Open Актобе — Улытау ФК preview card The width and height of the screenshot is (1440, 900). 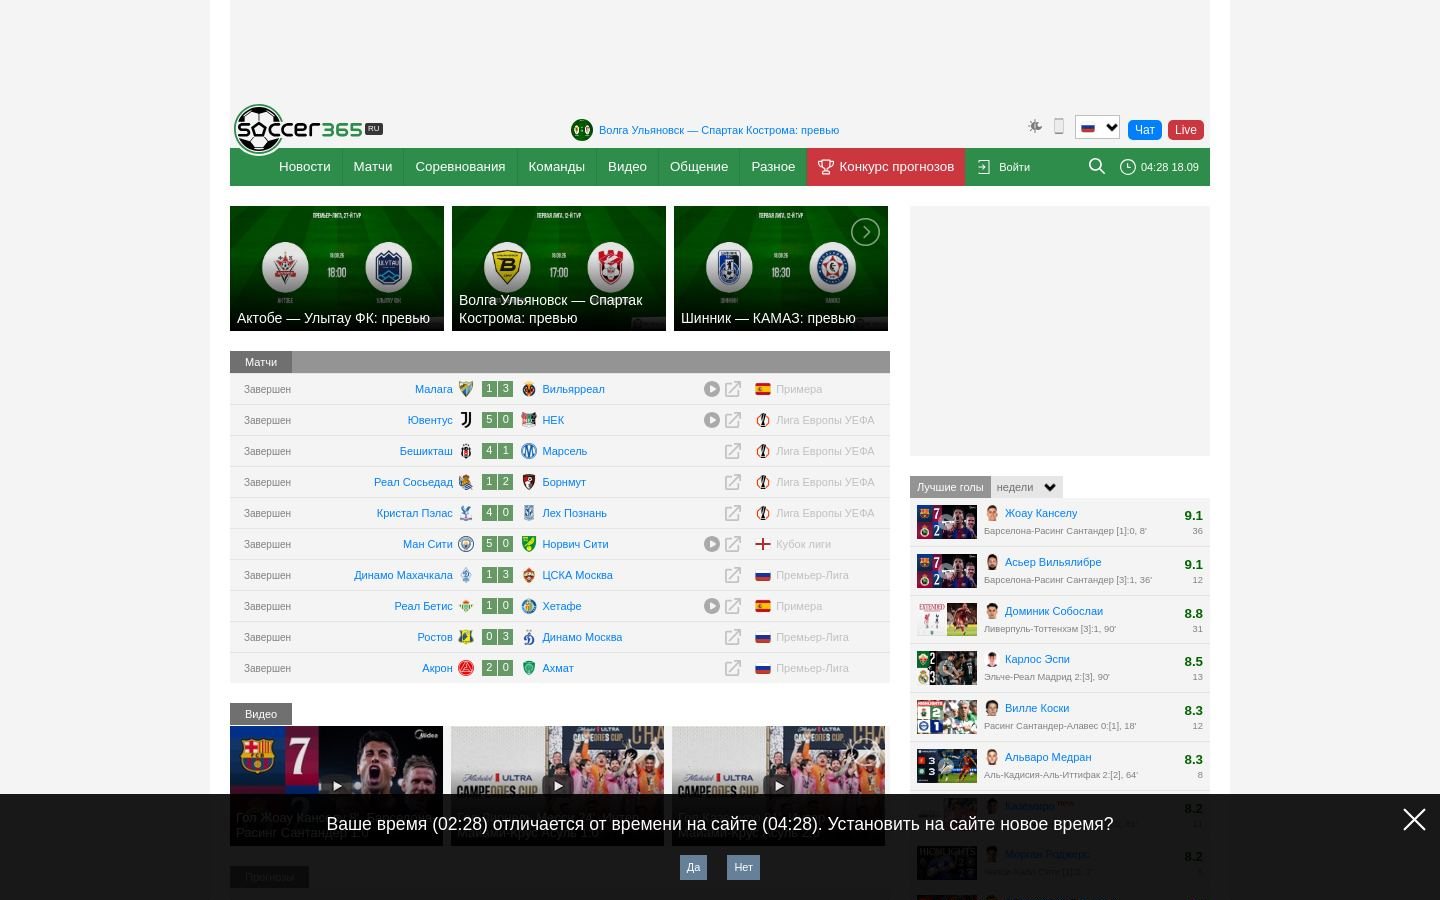click(337, 268)
